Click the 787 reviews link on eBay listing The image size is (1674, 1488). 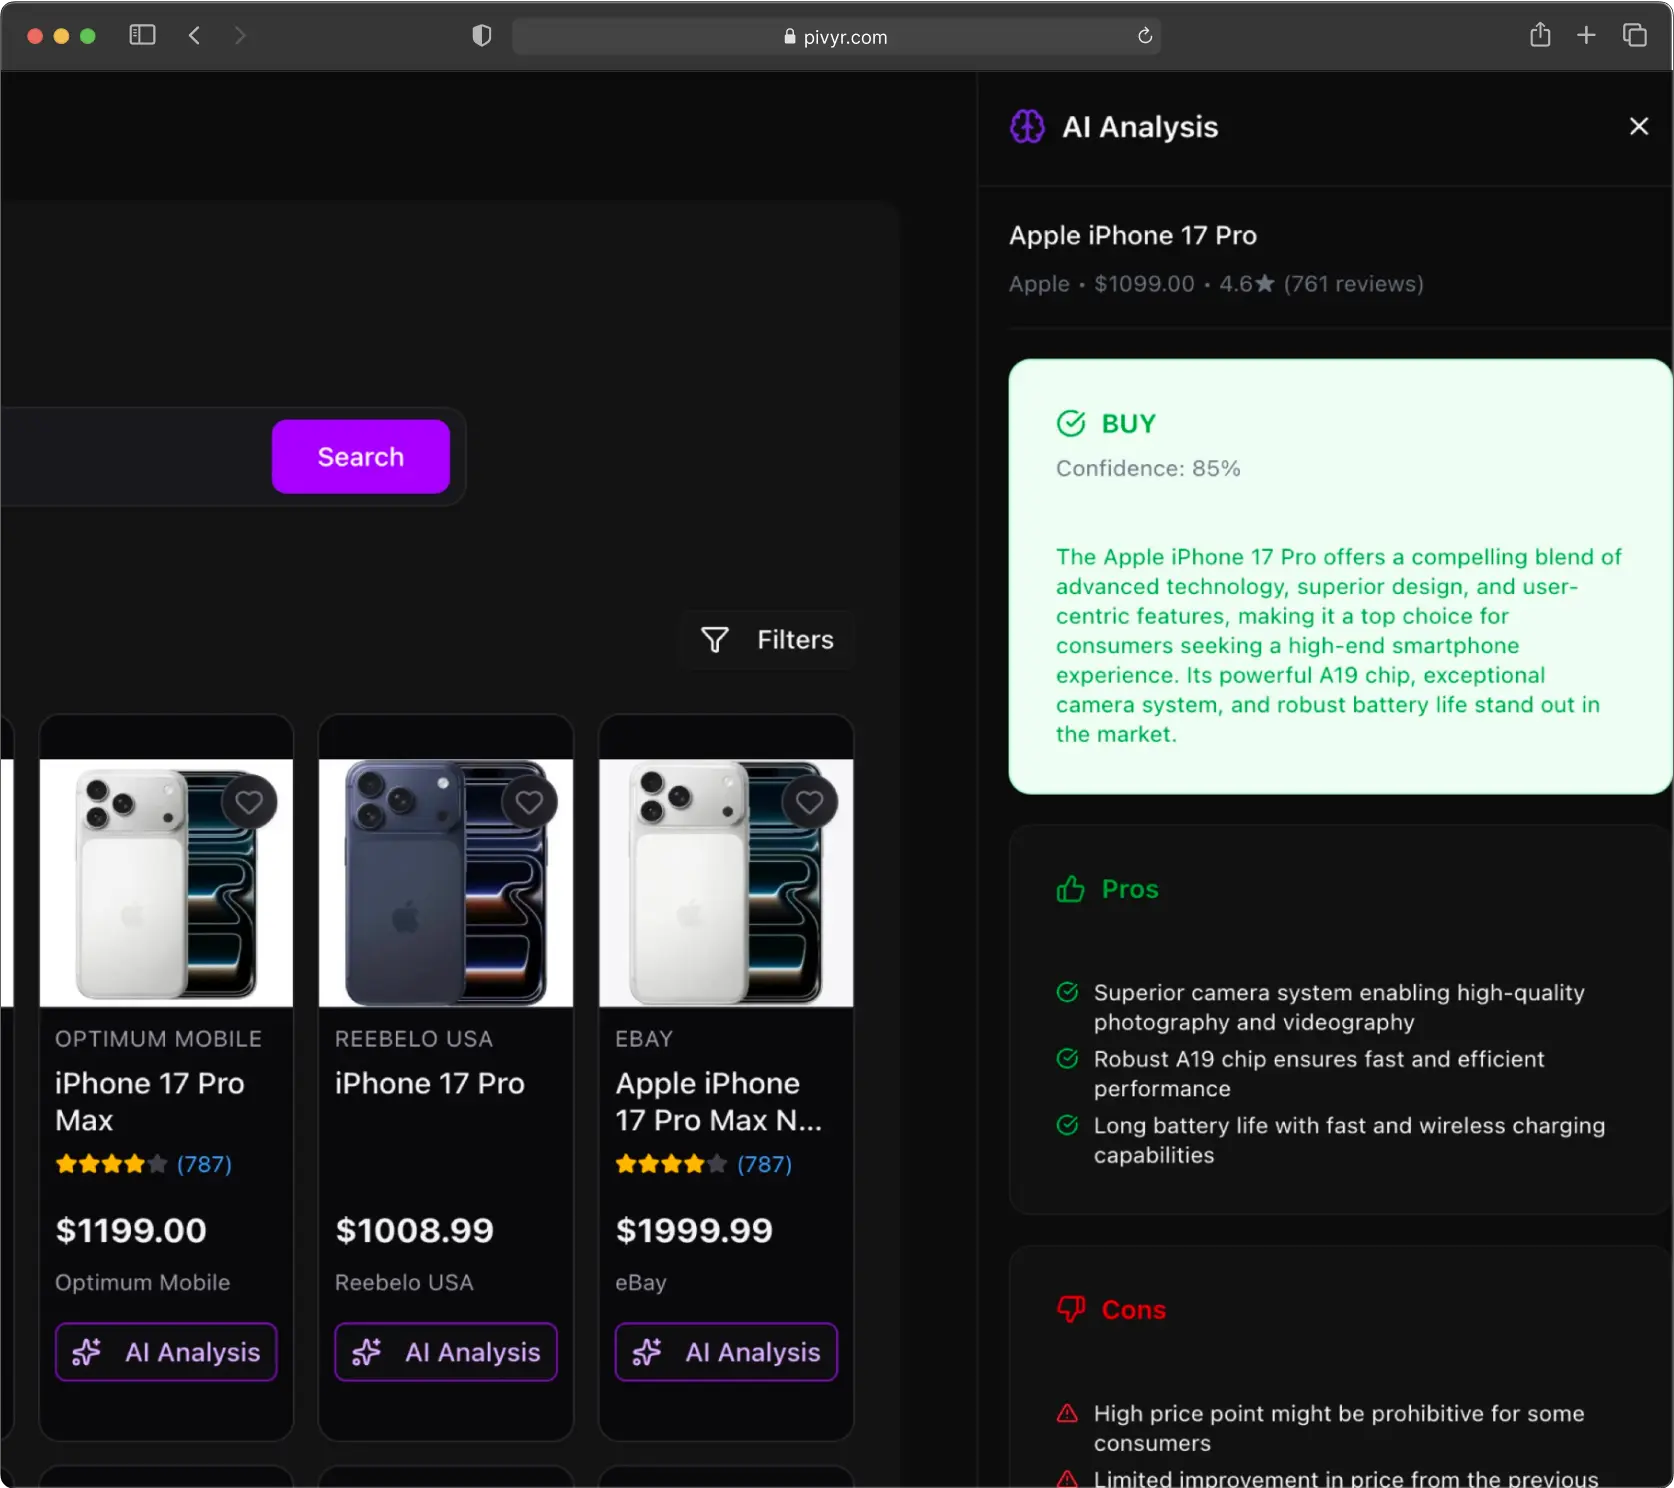click(764, 1164)
